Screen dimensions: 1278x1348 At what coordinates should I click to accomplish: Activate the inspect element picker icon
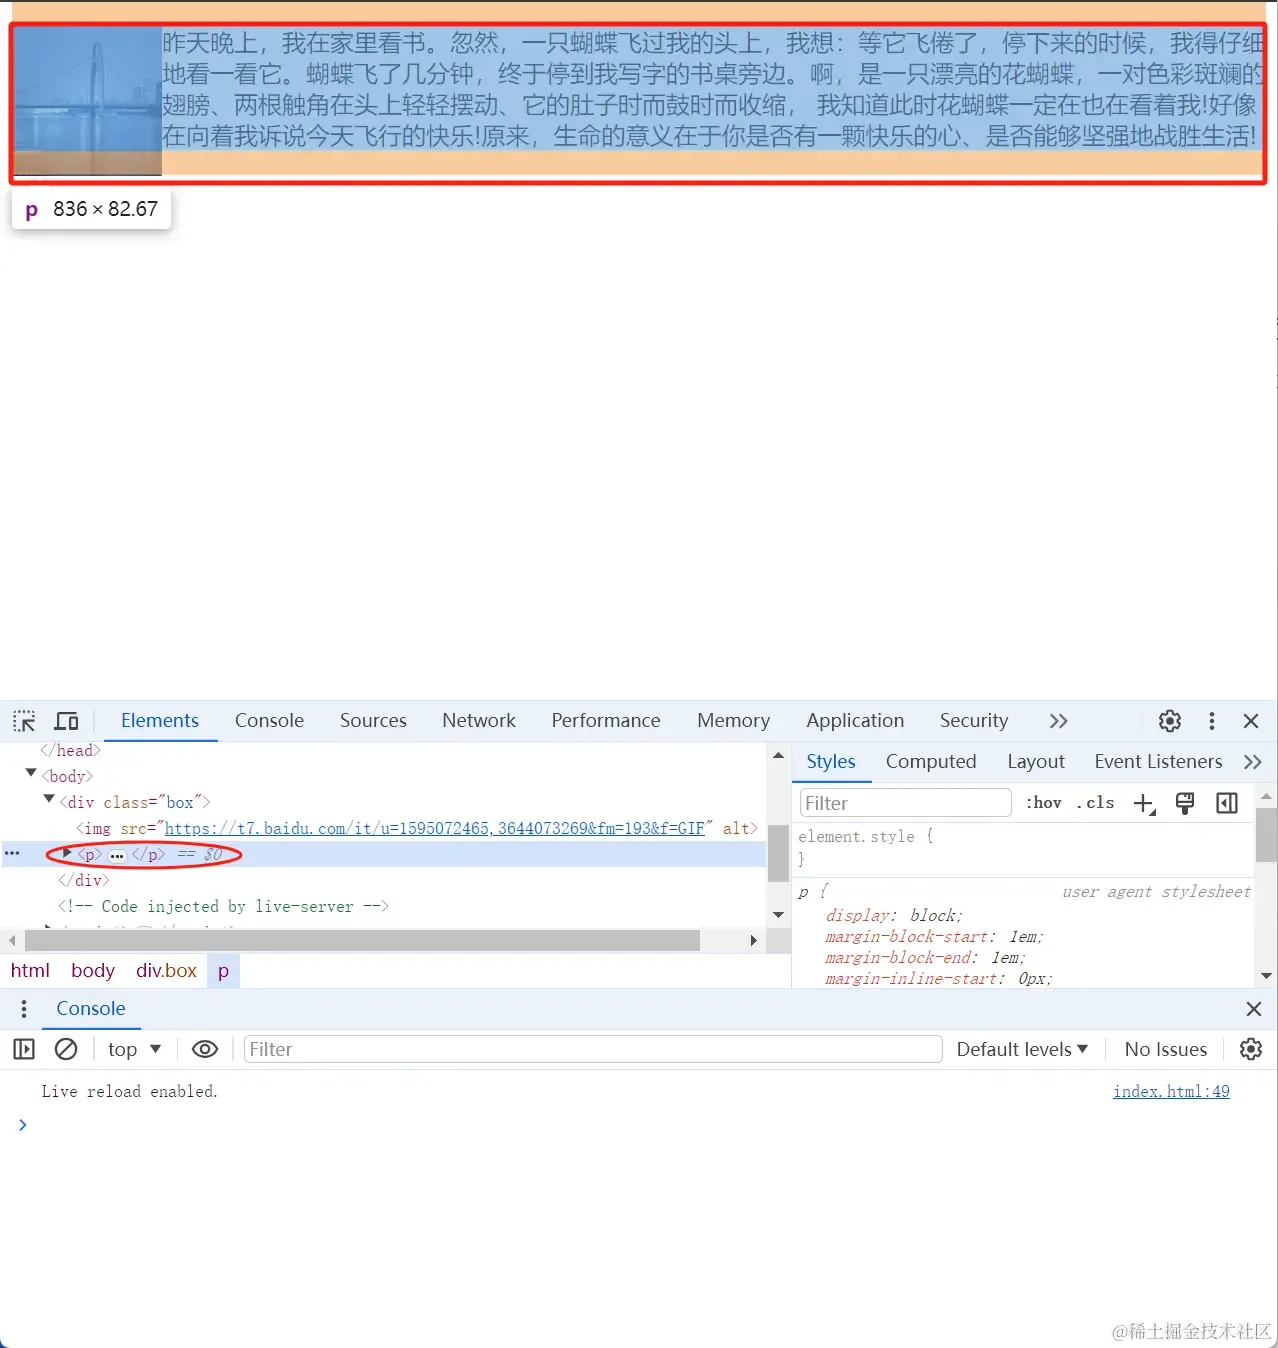pos(24,721)
